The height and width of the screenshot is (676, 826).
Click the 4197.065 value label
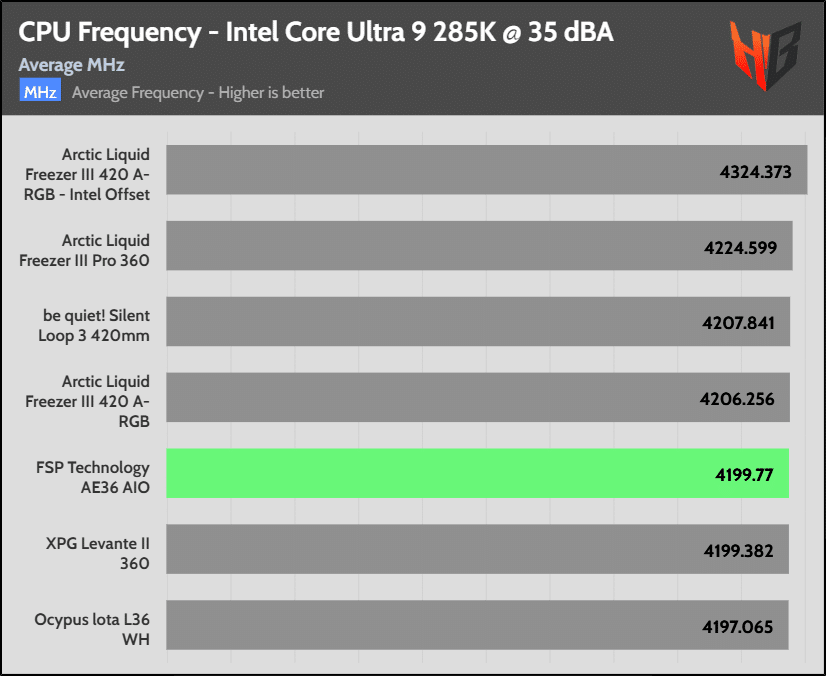coord(738,627)
